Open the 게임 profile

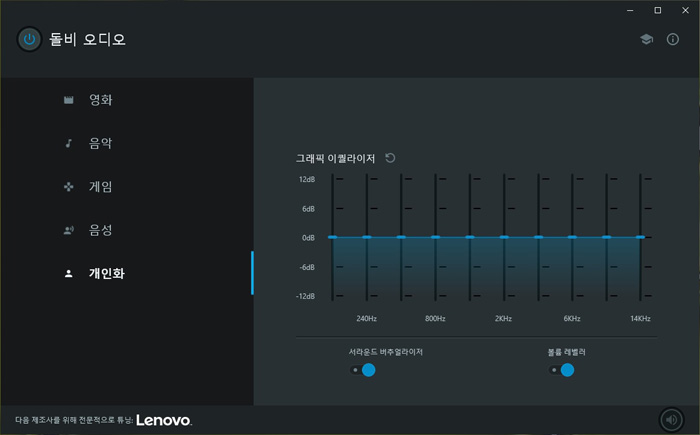[100, 186]
